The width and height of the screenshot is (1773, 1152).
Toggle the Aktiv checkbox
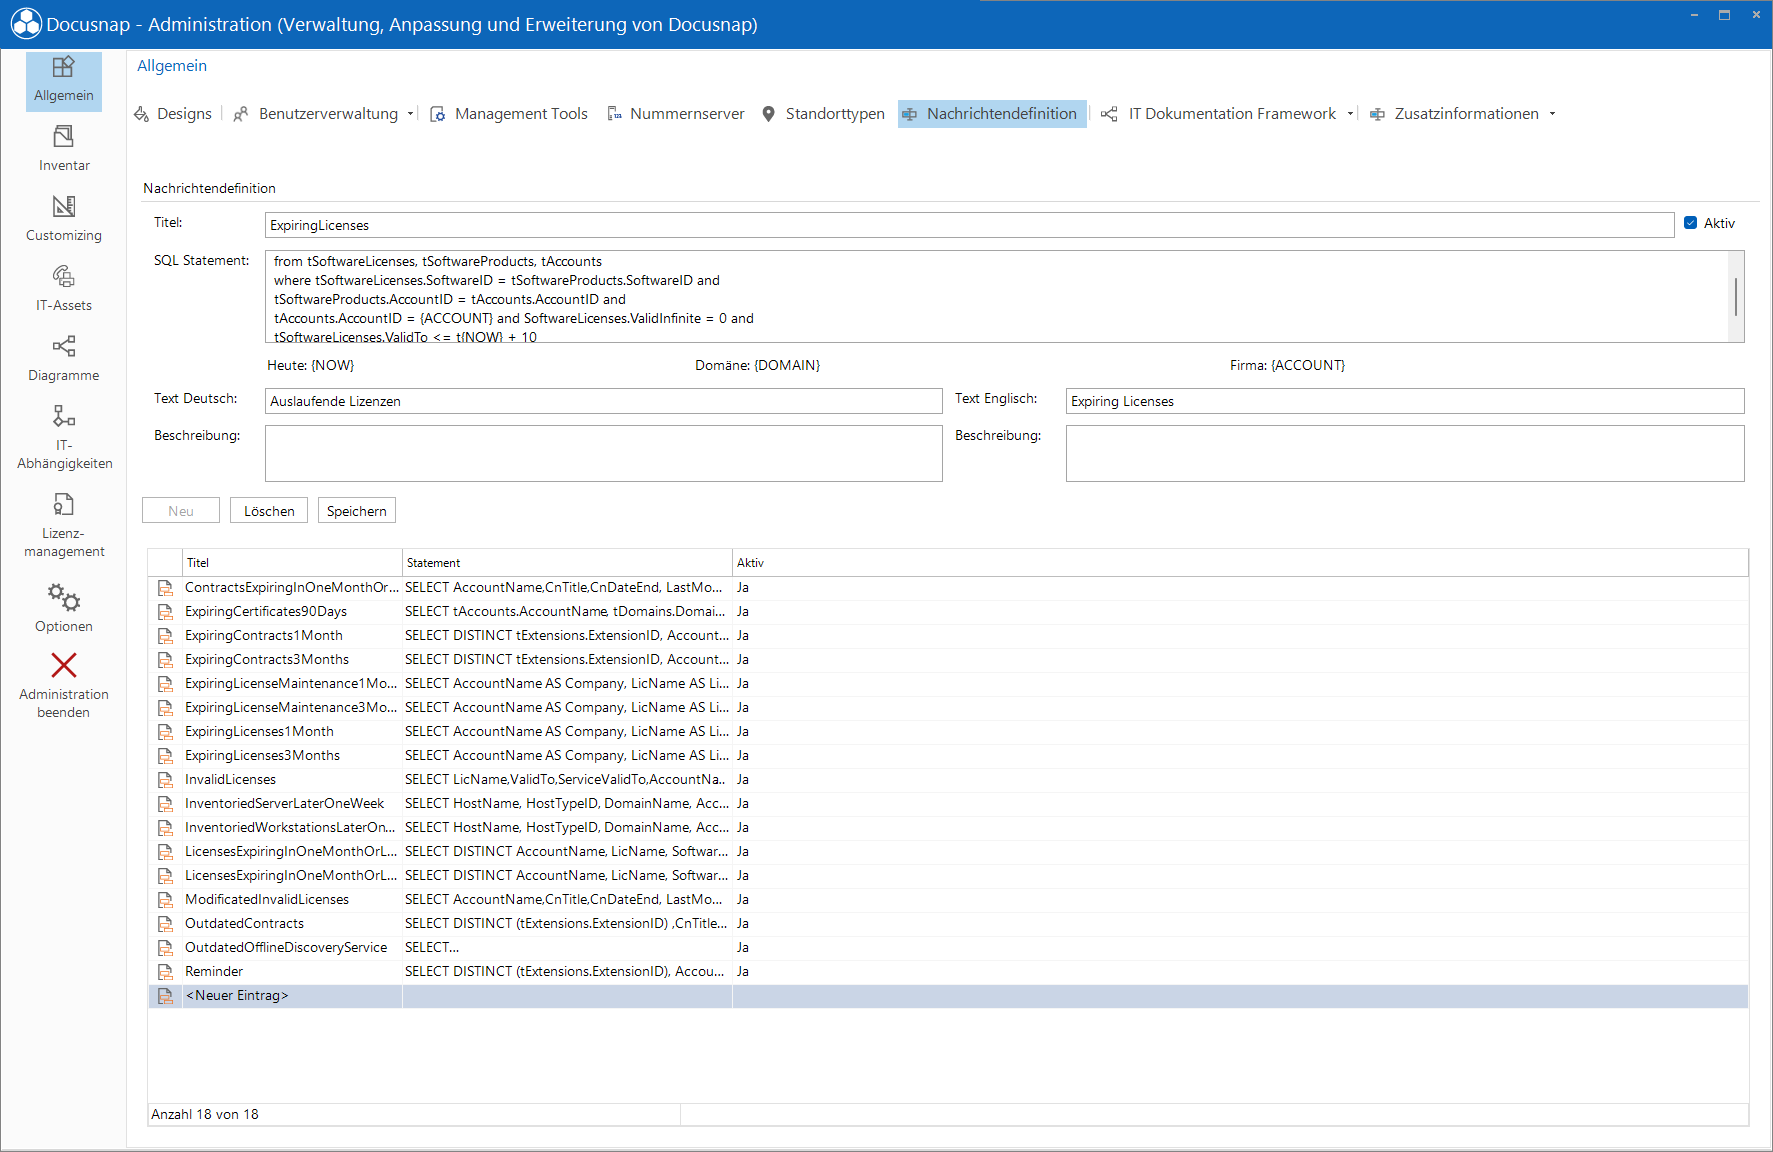pyautogui.click(x=1690, y=223)
